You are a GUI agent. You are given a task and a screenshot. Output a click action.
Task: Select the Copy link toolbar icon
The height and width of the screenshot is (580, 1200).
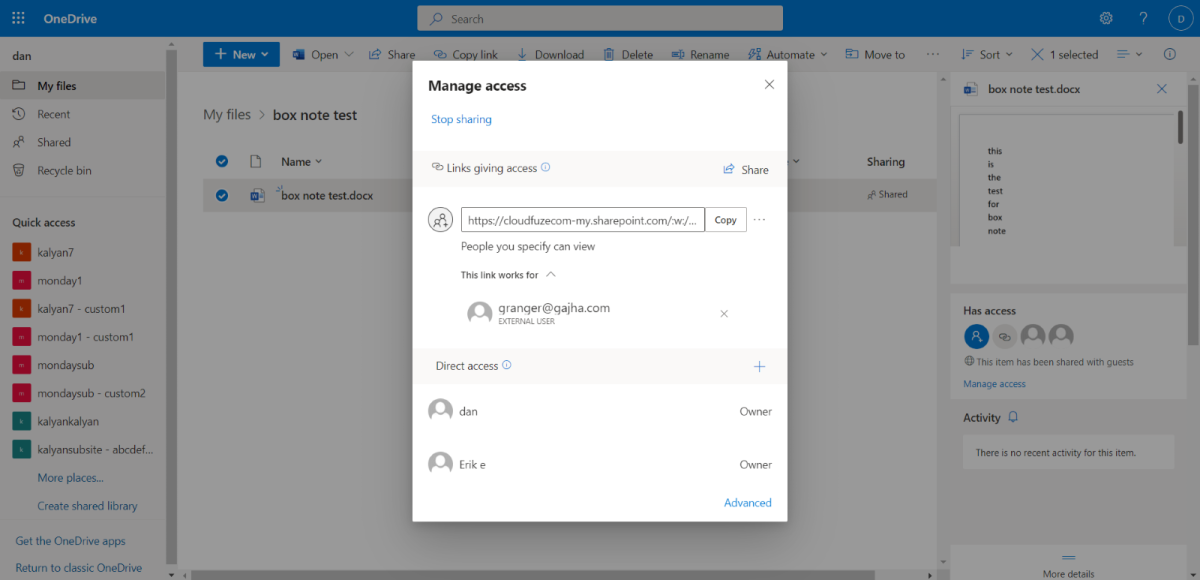pyautogui.click(x=439, y=54)
